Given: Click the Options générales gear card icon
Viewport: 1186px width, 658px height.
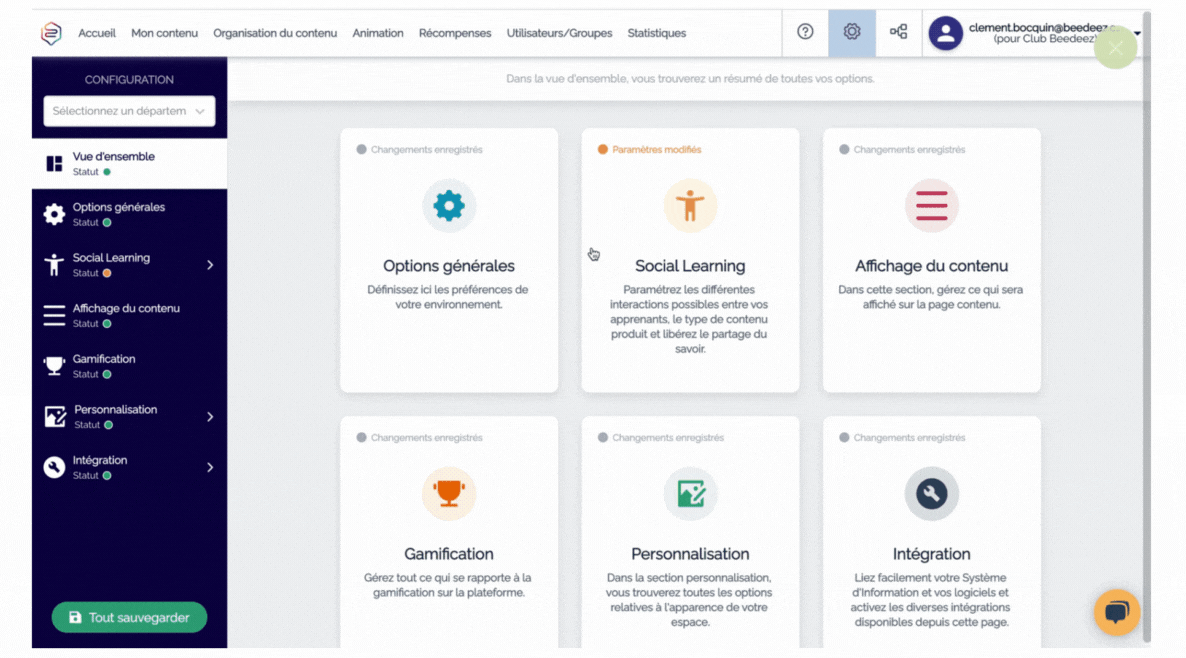Looking at the screenshot, I should [x=449, y=206].
